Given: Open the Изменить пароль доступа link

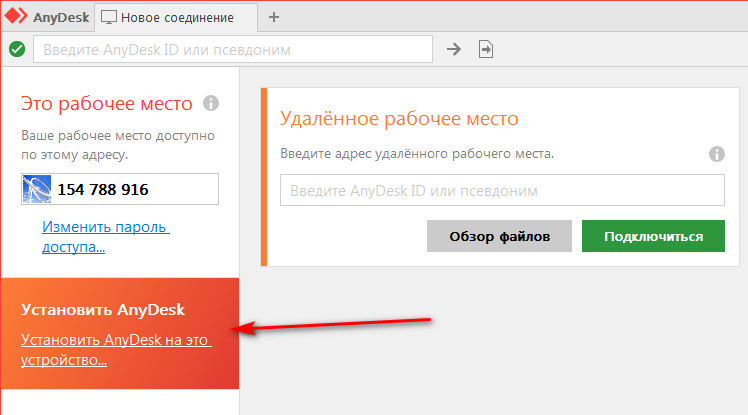Looking at the screenshot, I should [106, 237].
